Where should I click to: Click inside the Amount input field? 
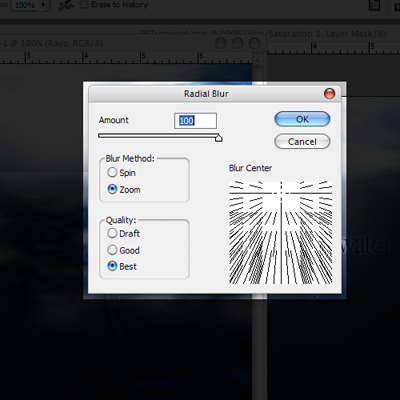pyautogui.click(x=195, y=121)
